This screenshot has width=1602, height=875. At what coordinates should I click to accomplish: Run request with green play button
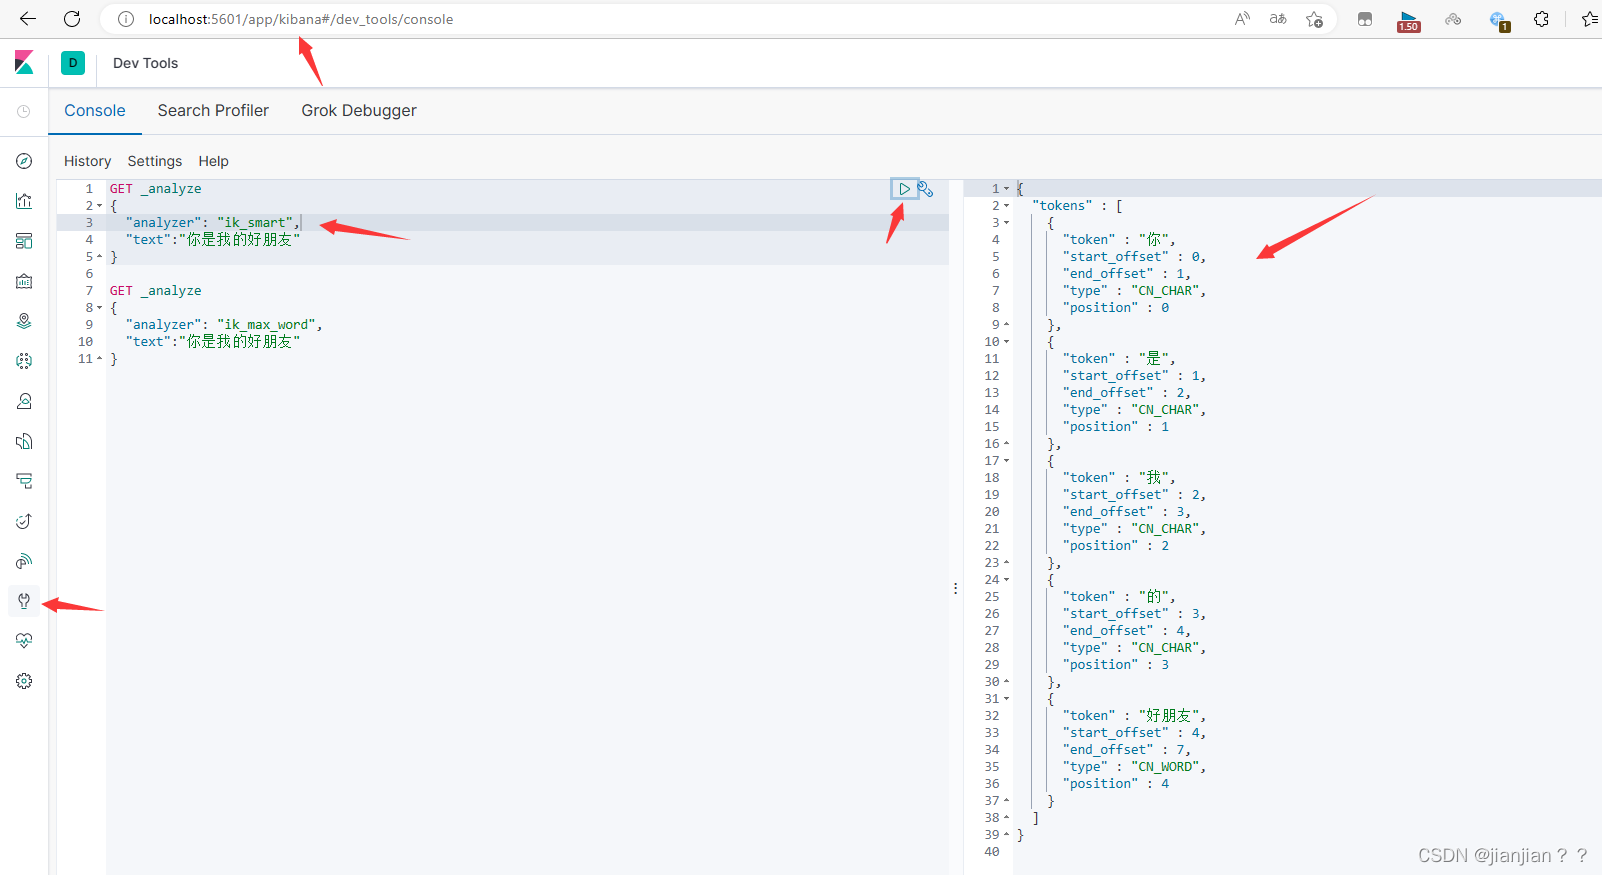904,189
